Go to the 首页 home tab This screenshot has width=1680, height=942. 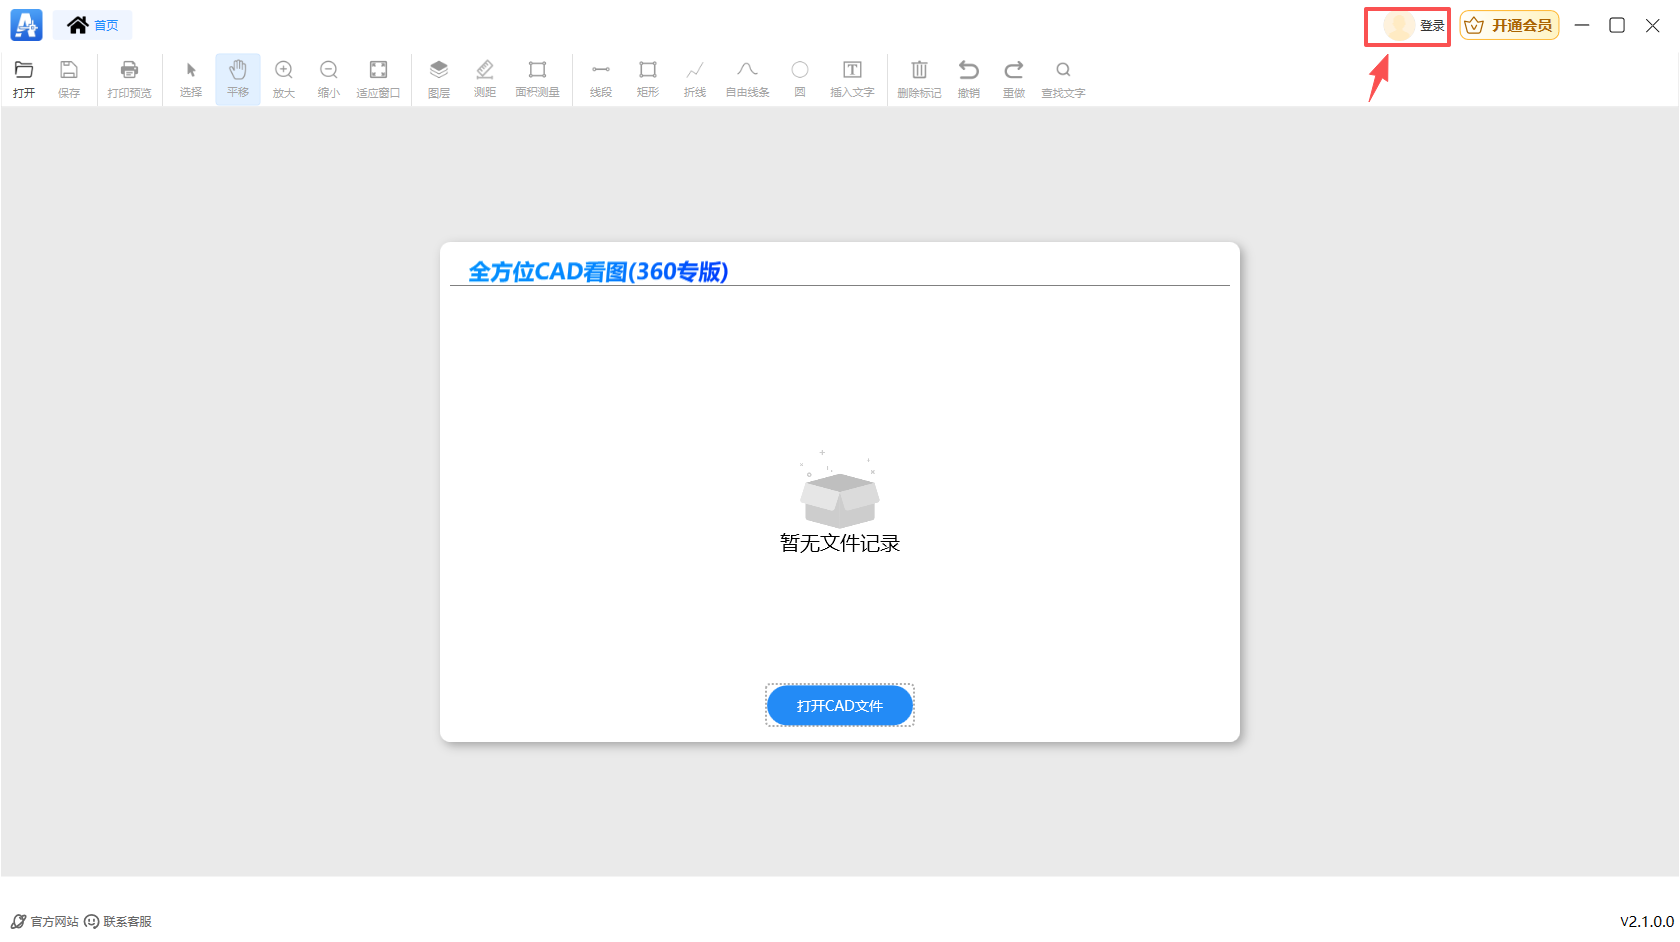(92, 24)
